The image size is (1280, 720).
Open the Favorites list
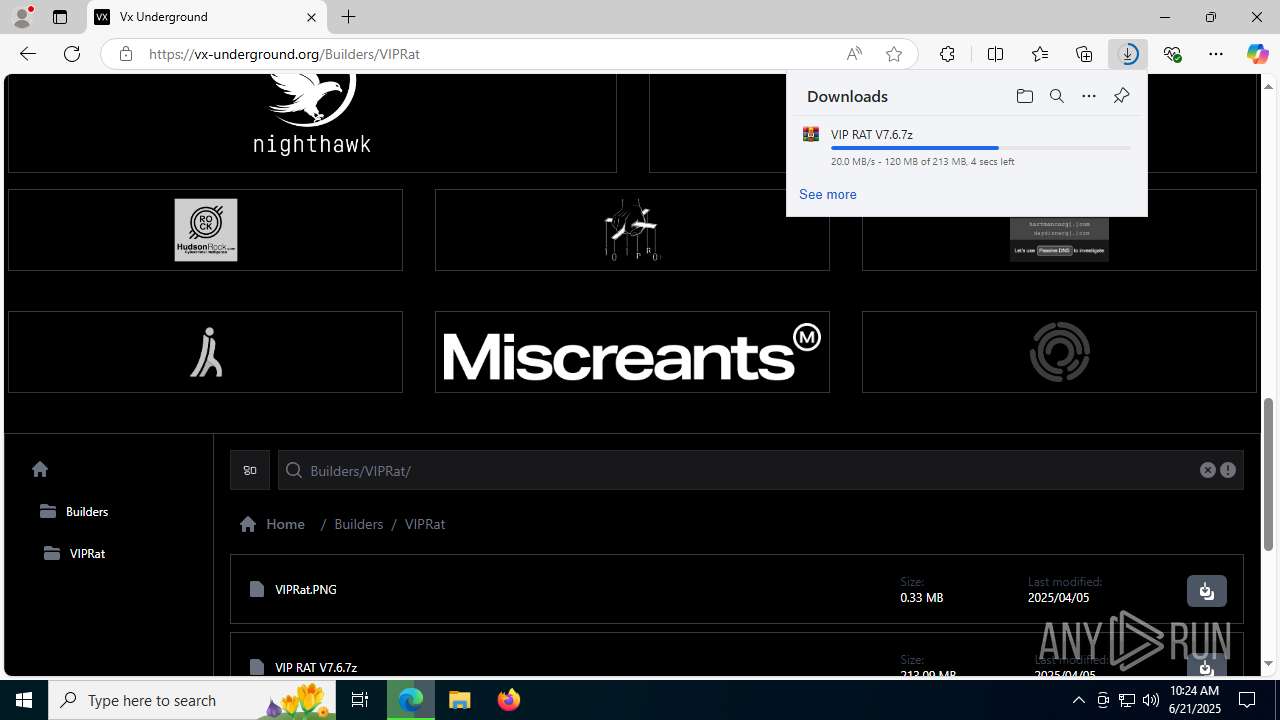click(x=1040, y=54)
